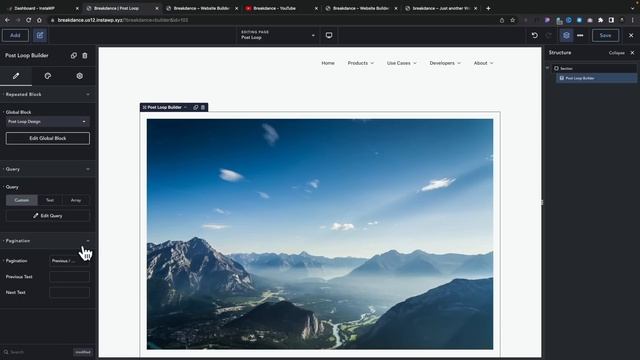
Task: Open the Home menu link
Action: [x=328, y=63]
